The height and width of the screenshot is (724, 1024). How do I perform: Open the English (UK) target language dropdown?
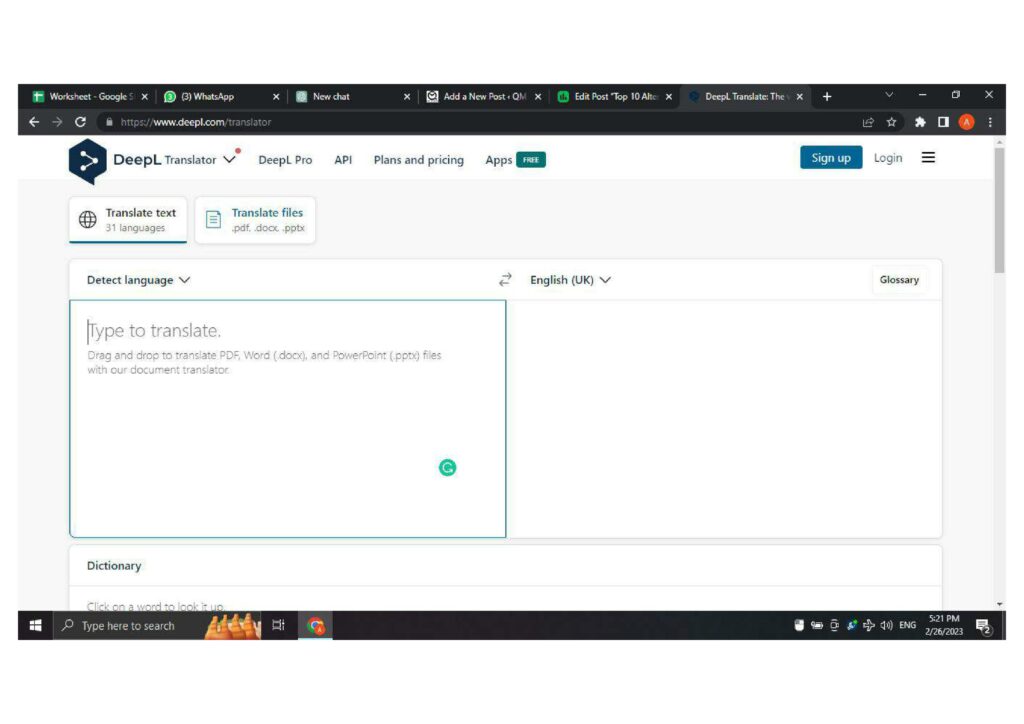570,280
